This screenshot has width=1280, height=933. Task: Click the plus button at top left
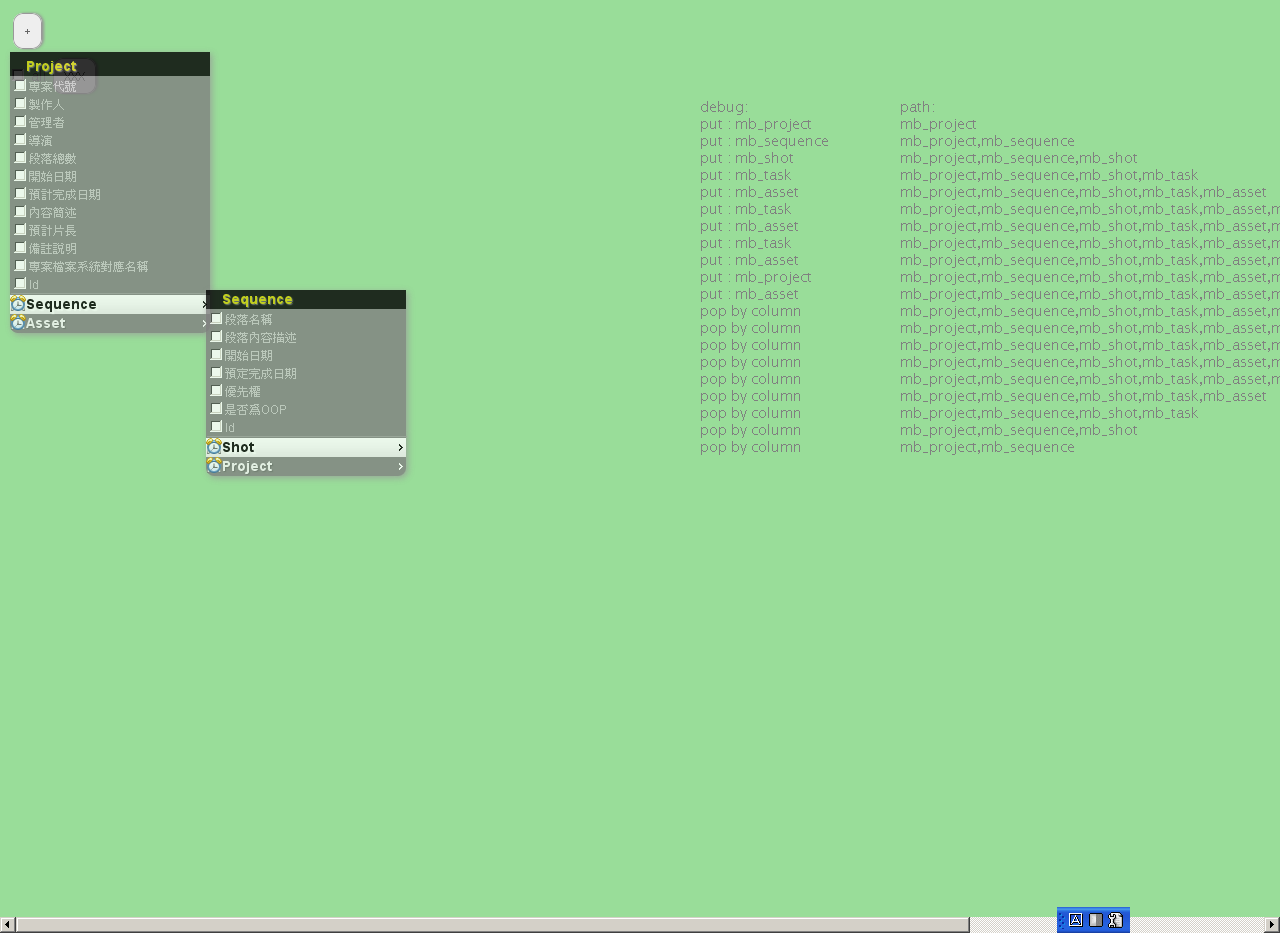(27, 31)
